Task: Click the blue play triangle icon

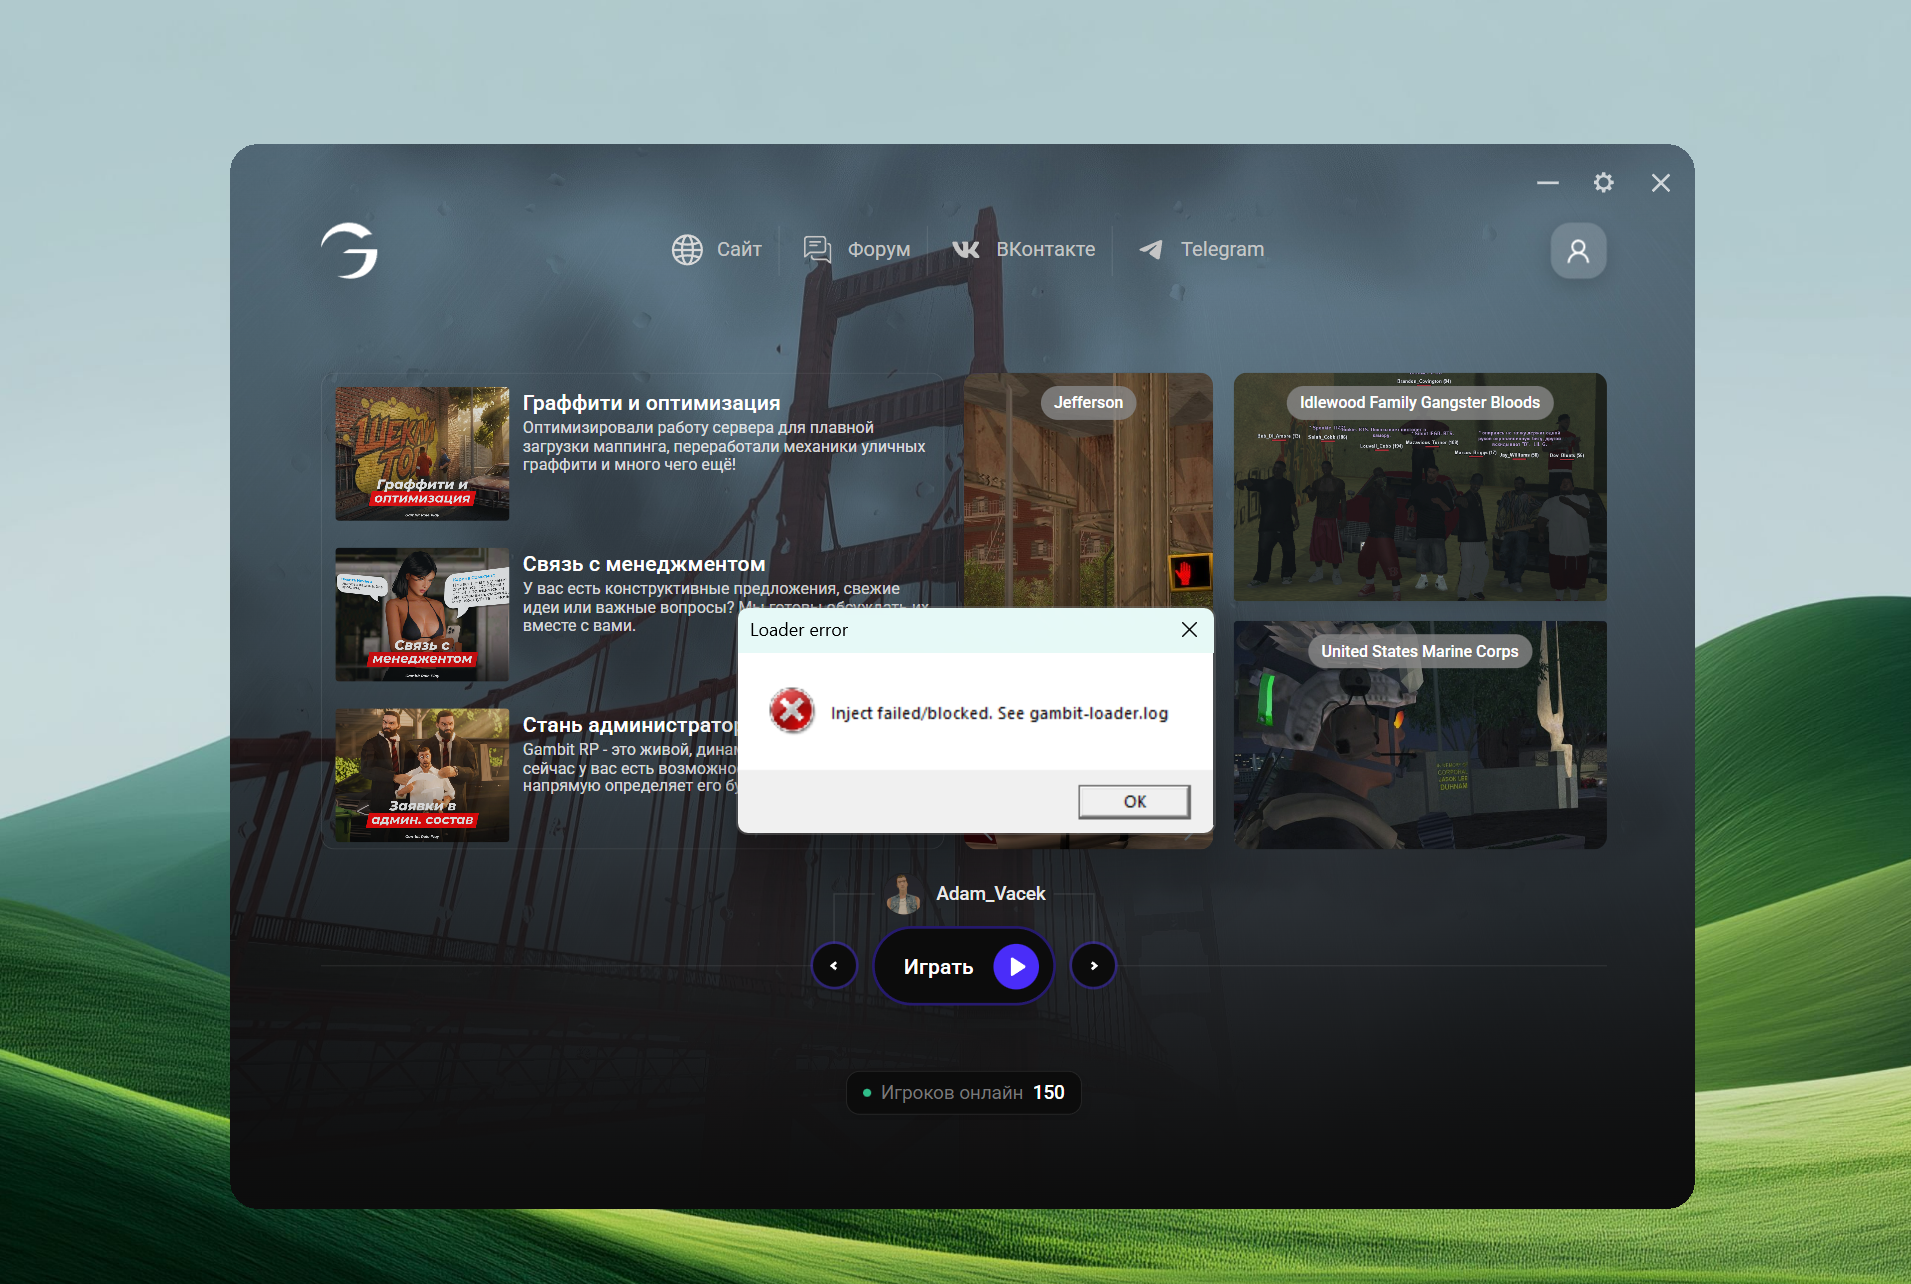Action: point(1016,966)
